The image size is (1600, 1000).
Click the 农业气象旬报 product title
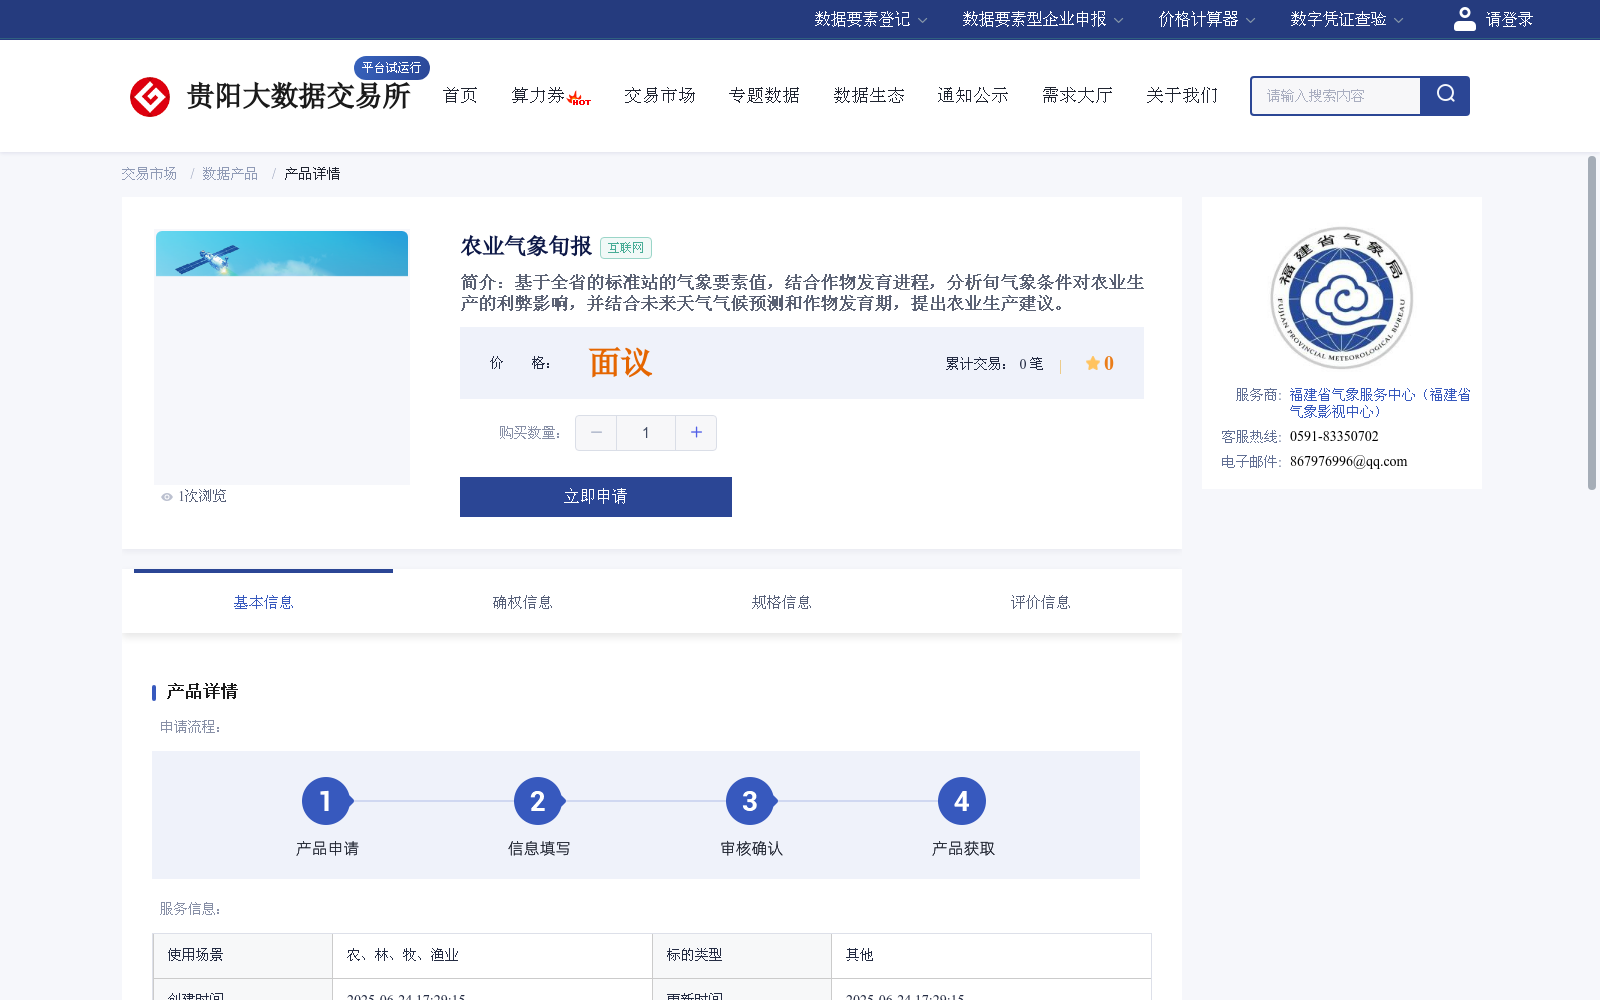click(x=526, y=246)
